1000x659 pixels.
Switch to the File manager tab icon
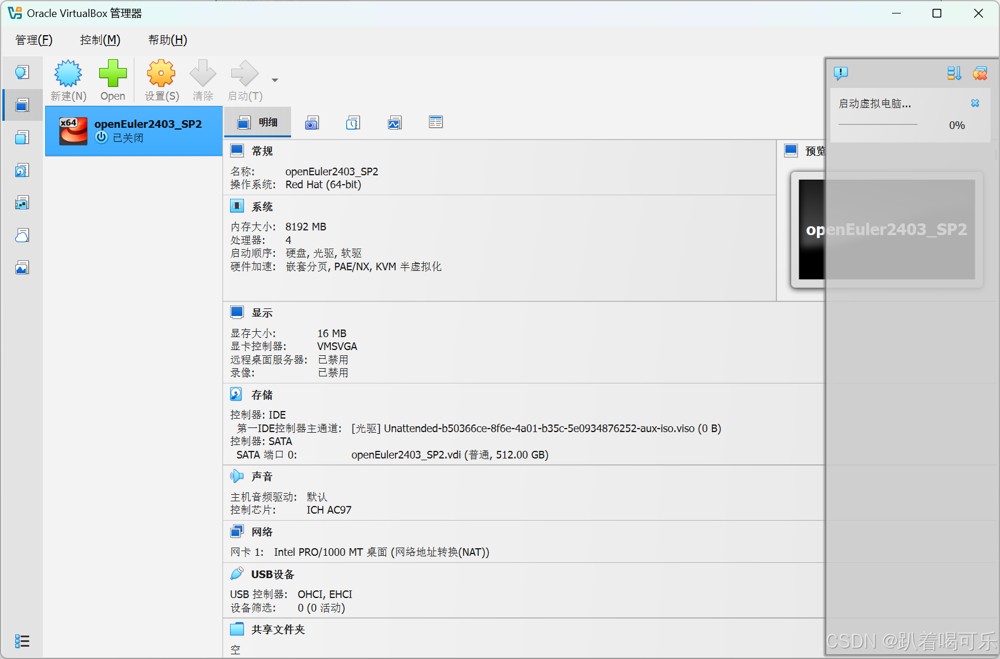436,122
